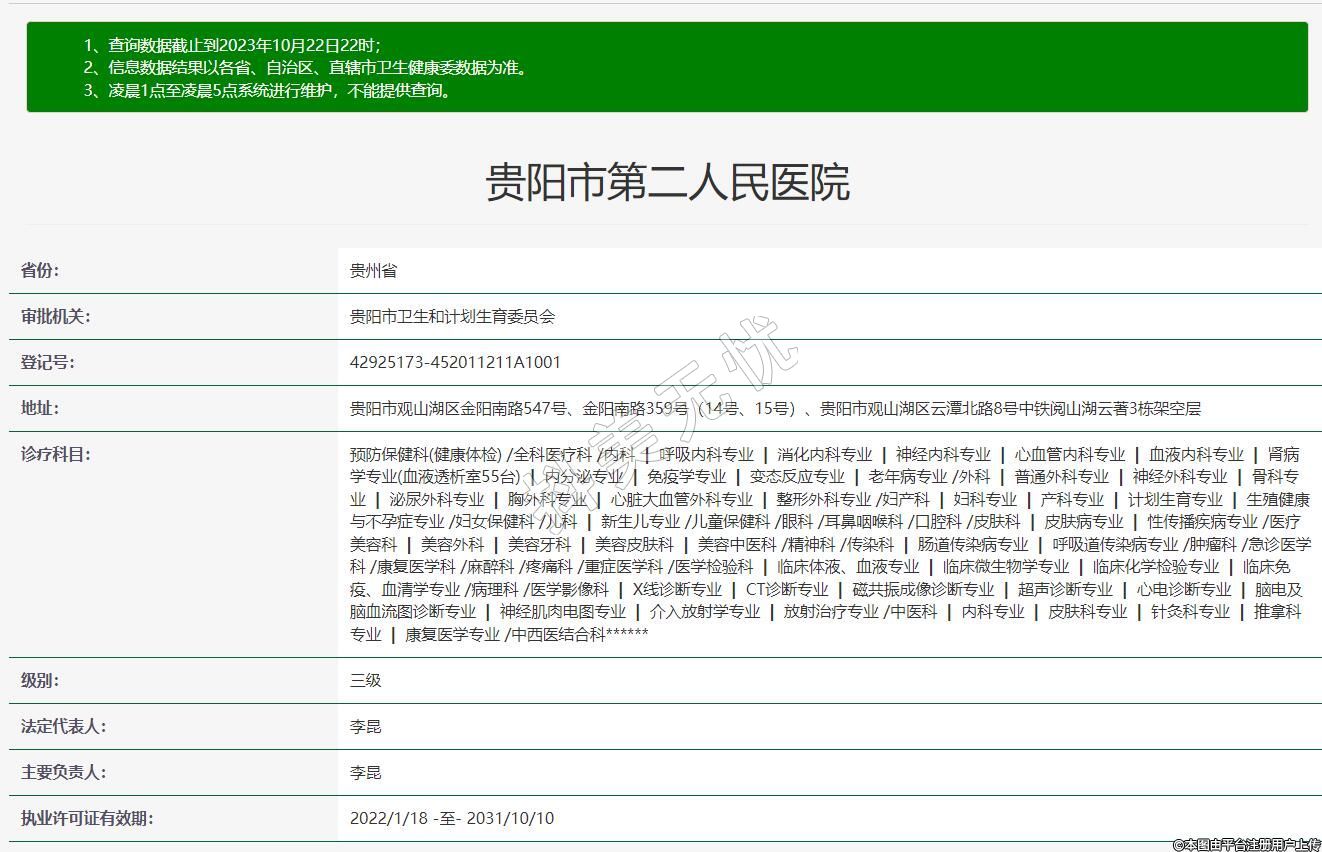This screenshot has height=852, width=1322.
Task: Click the 审批机关 field label
Action: click(55, 317)
